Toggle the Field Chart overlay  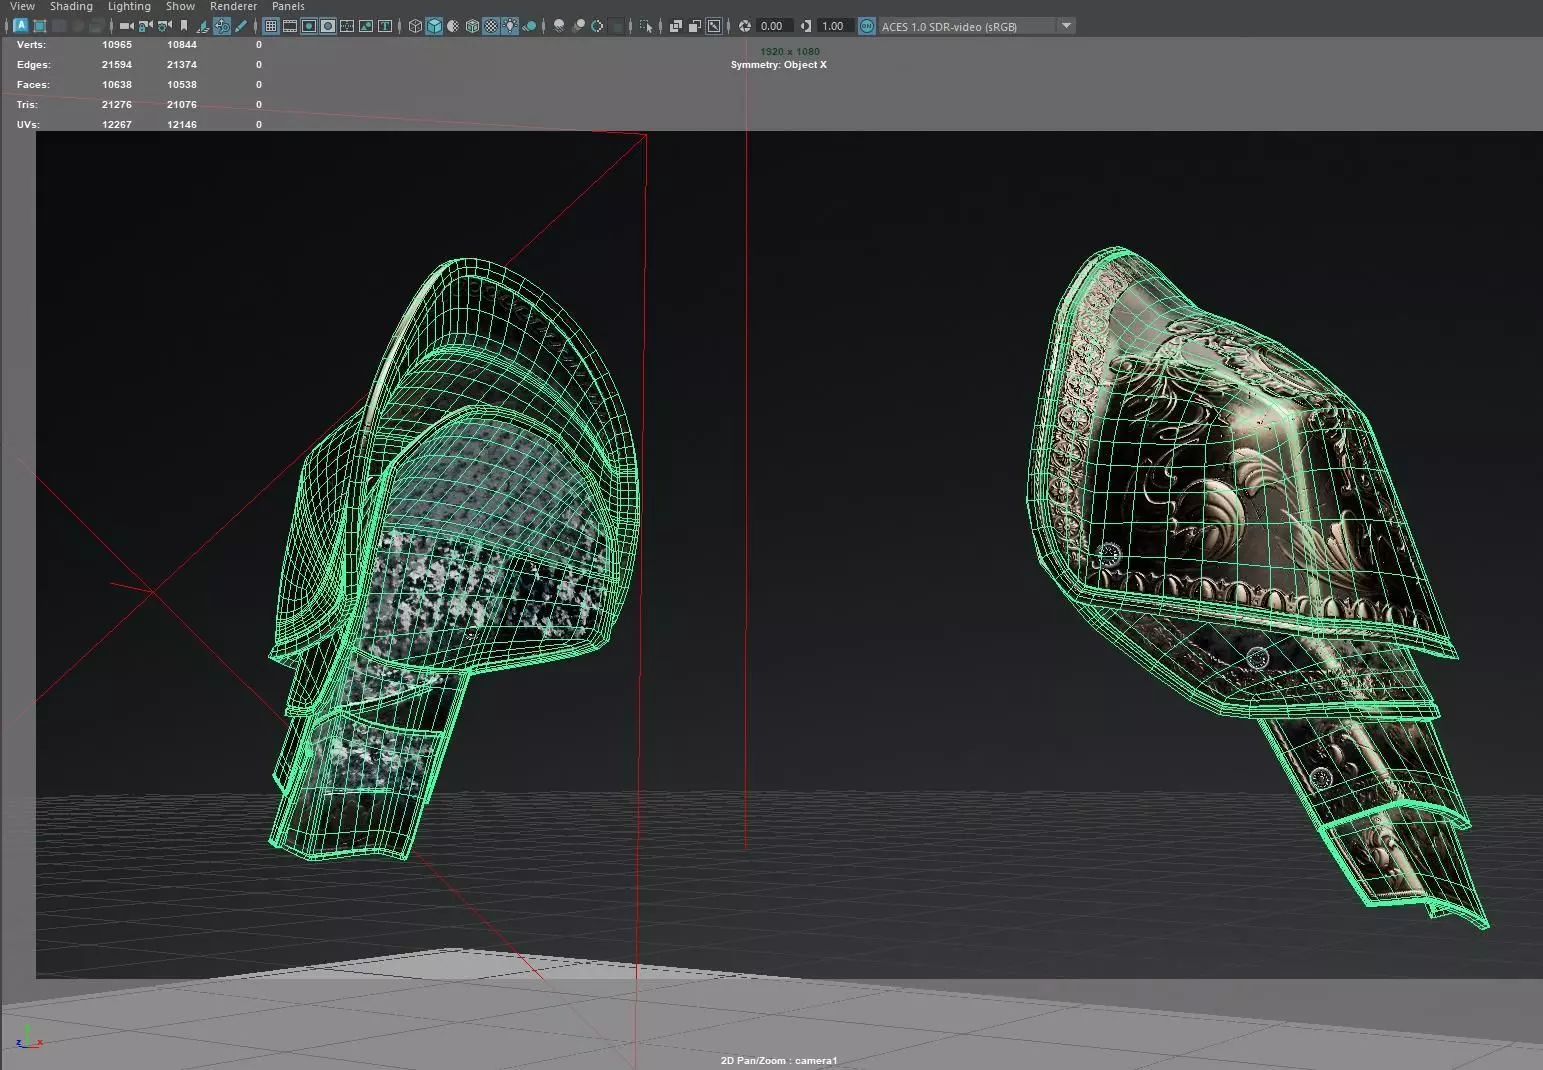[x=347, y=26]
